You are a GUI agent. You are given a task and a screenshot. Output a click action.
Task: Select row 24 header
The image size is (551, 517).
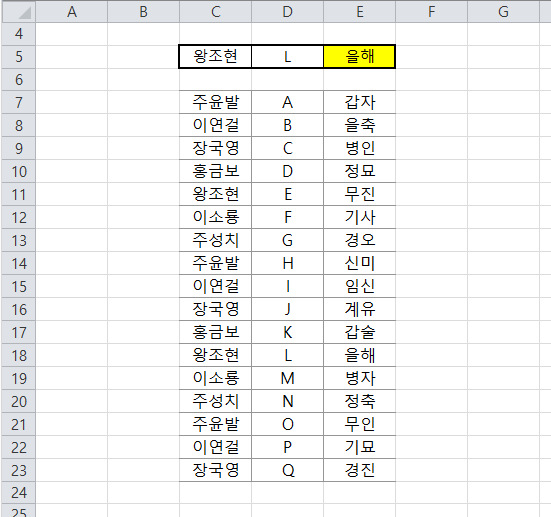[x=19, y=493]
